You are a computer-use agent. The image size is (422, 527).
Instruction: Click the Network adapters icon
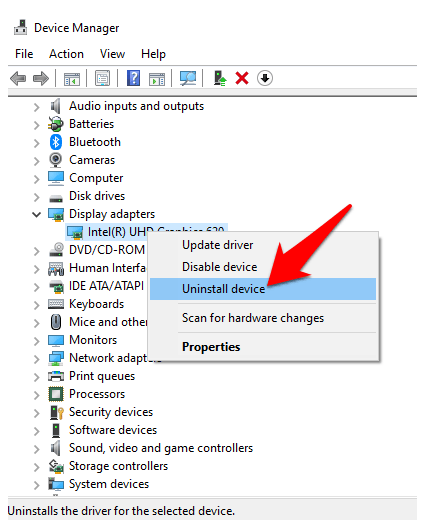click(56, 358)
